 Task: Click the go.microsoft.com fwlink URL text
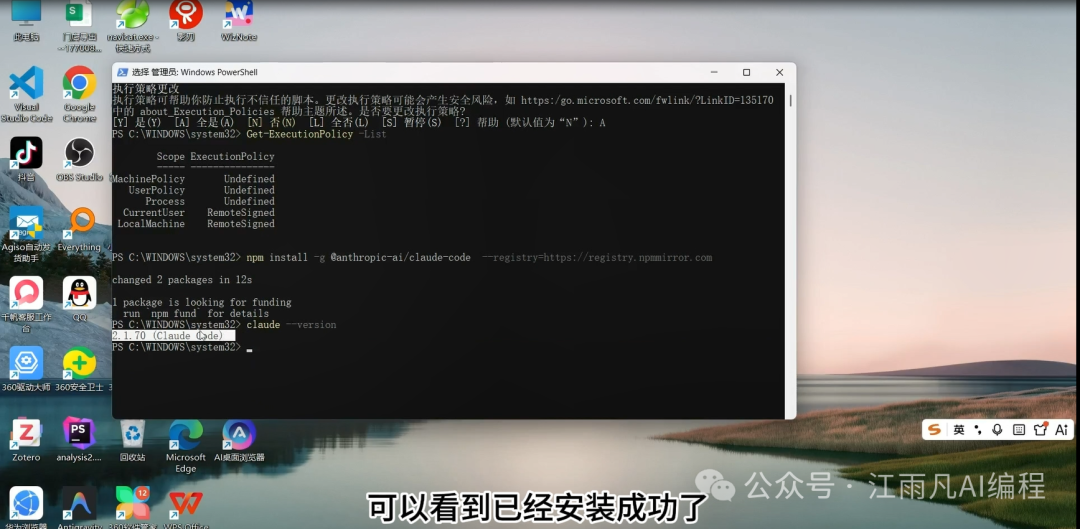click(647, 101)
